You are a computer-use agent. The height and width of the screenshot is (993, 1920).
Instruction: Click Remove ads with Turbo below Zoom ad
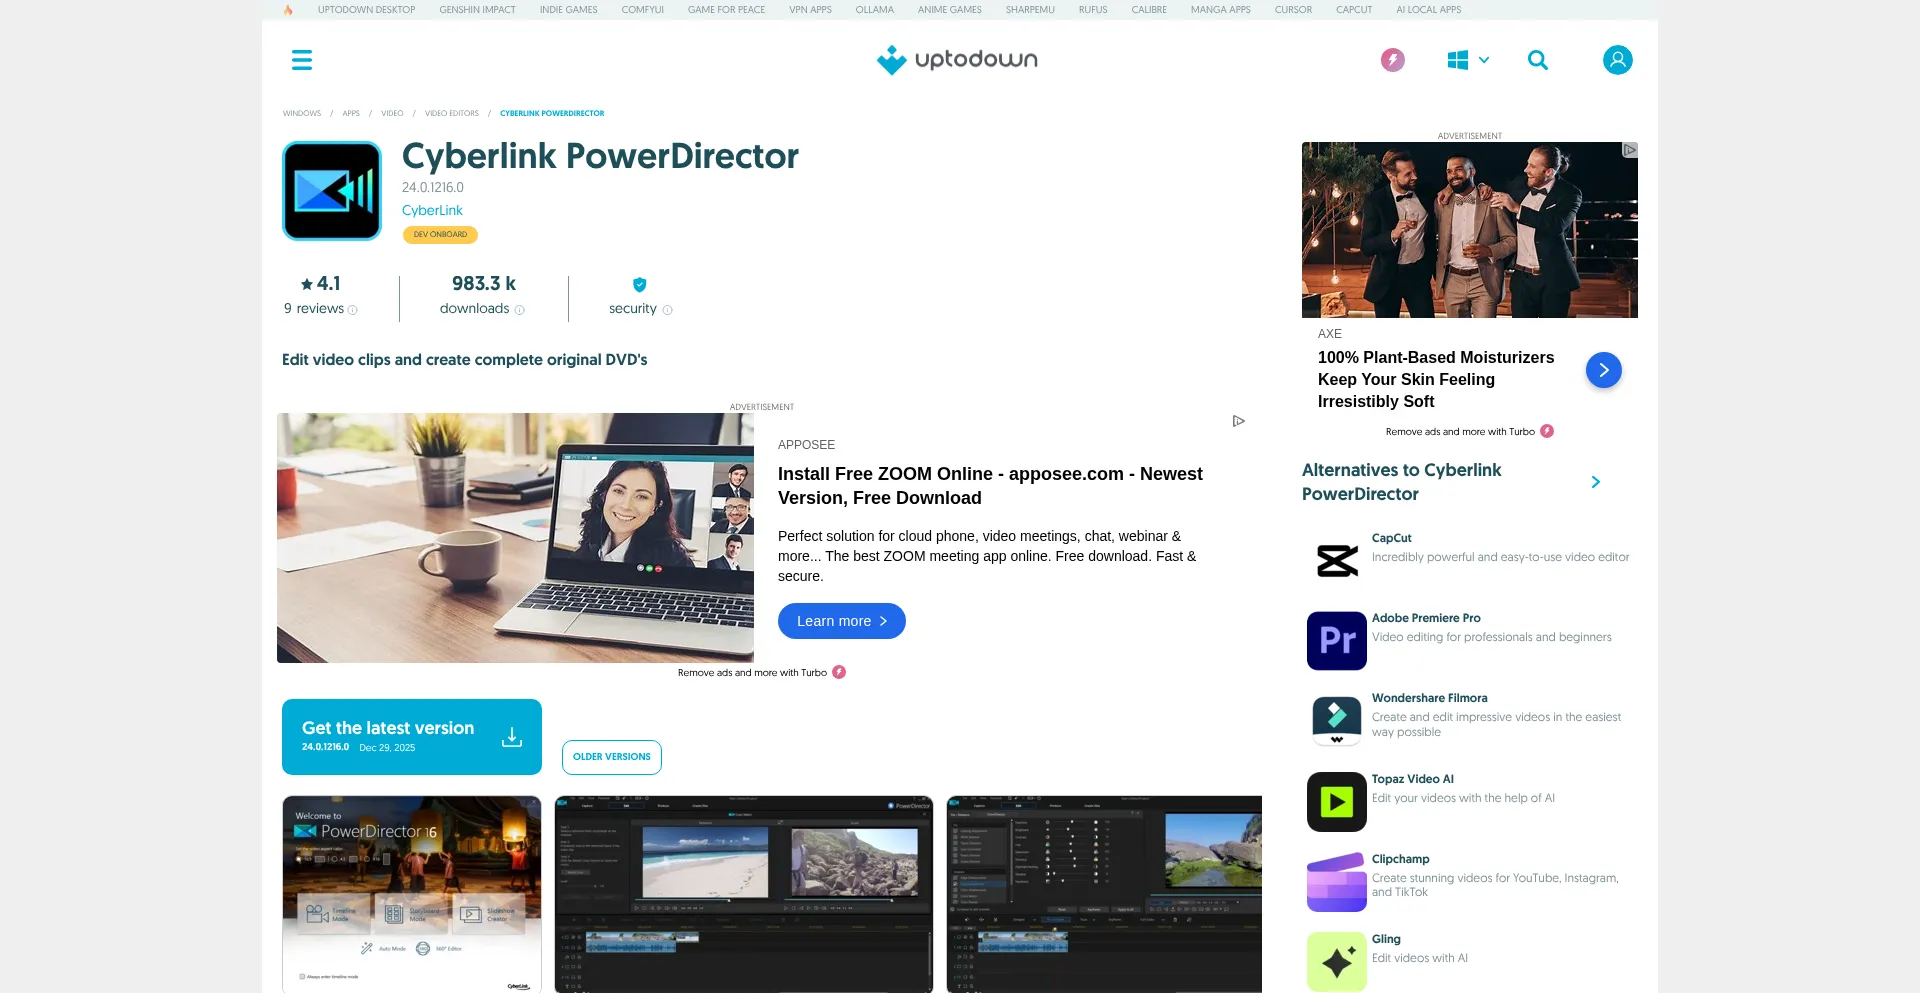tap(762, 673)
